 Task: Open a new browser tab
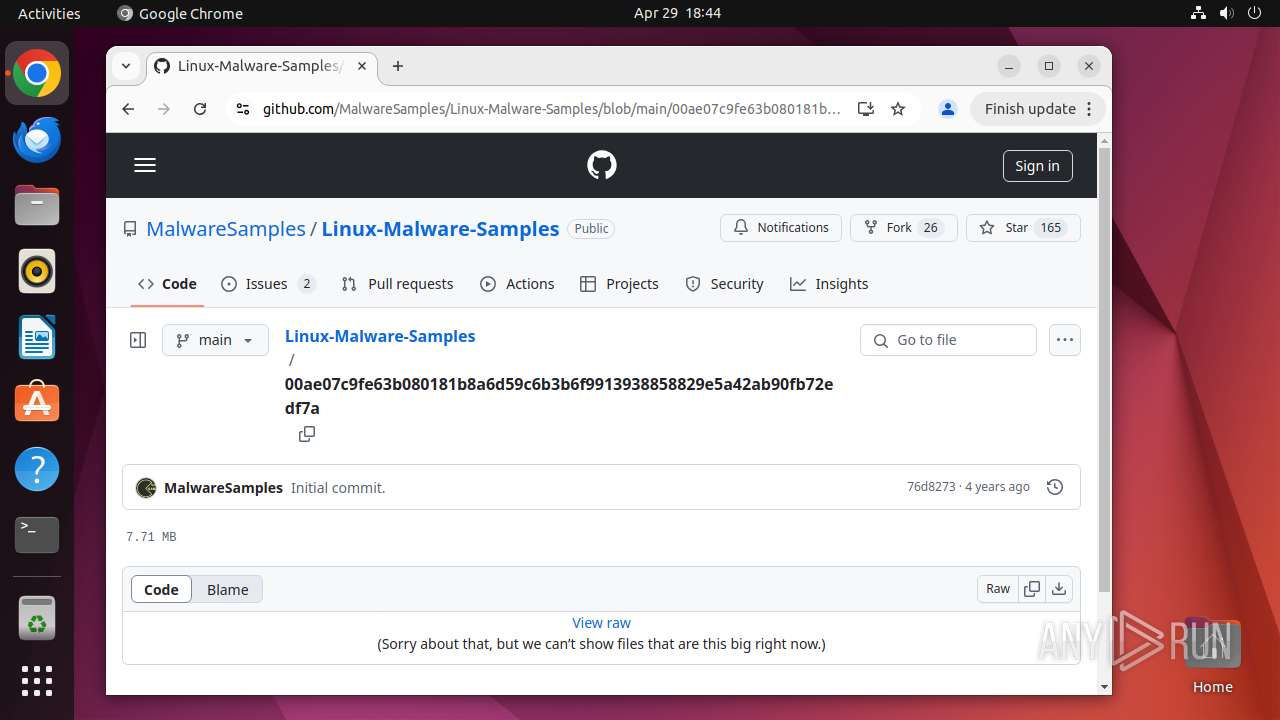pyautogui.click(x=398, y=66)
